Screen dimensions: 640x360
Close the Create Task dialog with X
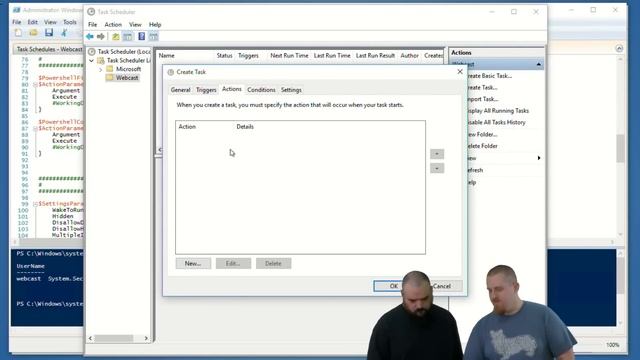(x=460, y=71)
